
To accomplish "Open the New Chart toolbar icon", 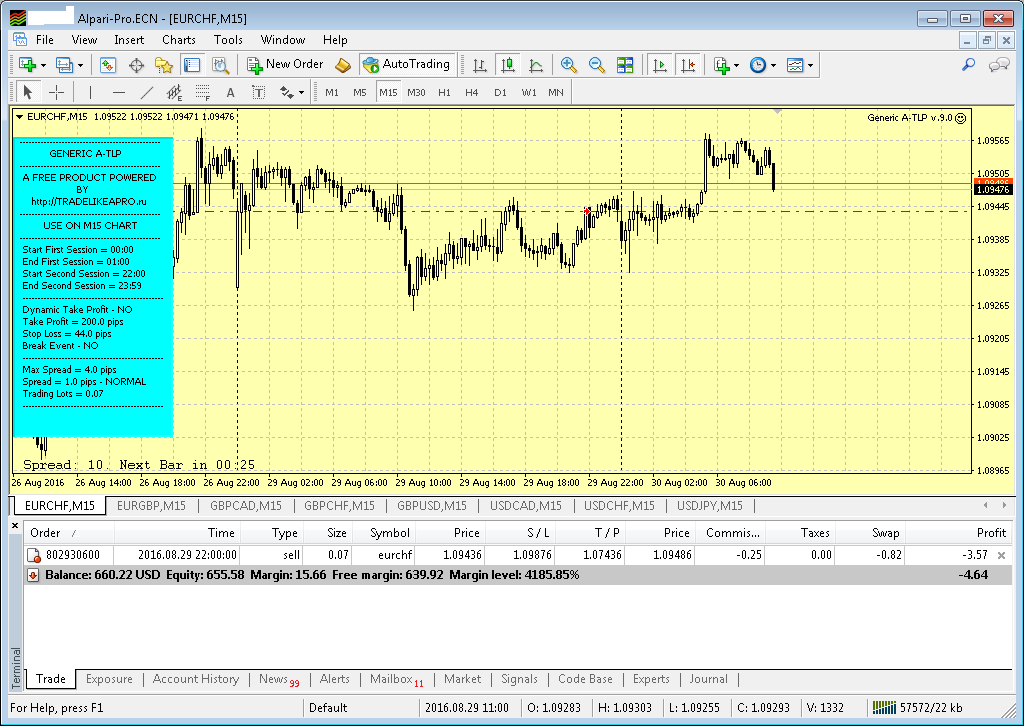I will pos(27,65).
